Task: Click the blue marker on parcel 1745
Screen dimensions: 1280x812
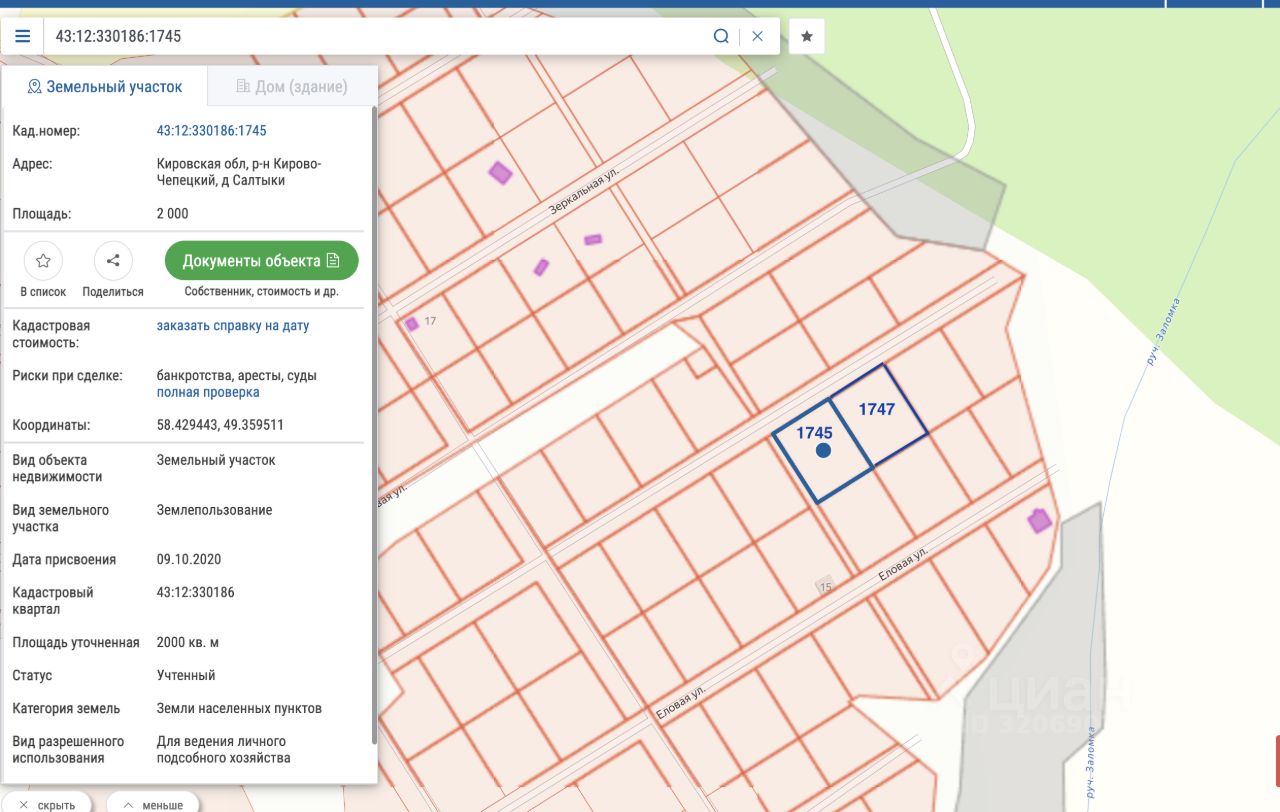Action: click(x=823, y=451)
